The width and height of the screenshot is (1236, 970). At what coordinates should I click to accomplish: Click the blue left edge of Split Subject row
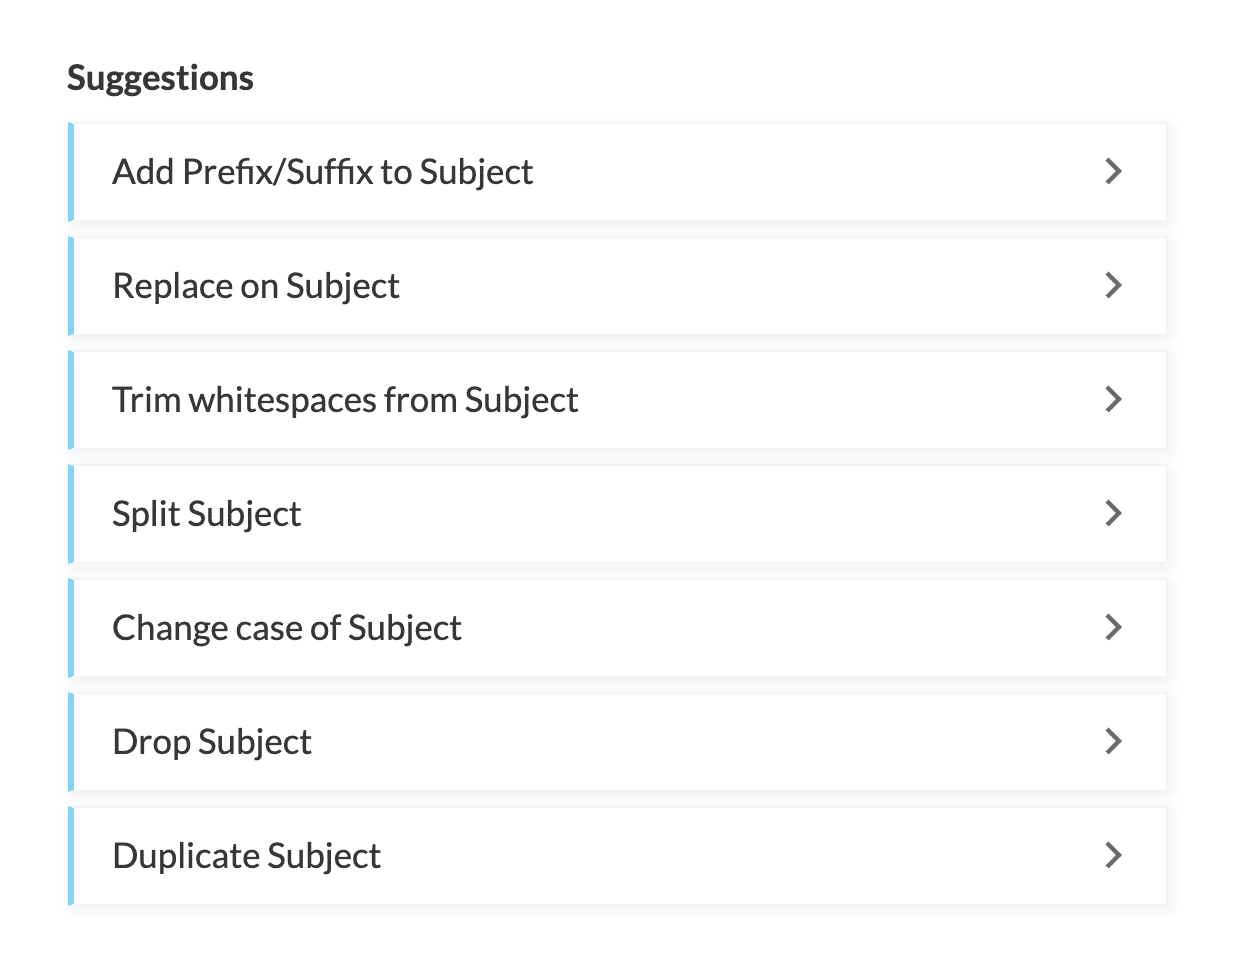pos(71,514)
